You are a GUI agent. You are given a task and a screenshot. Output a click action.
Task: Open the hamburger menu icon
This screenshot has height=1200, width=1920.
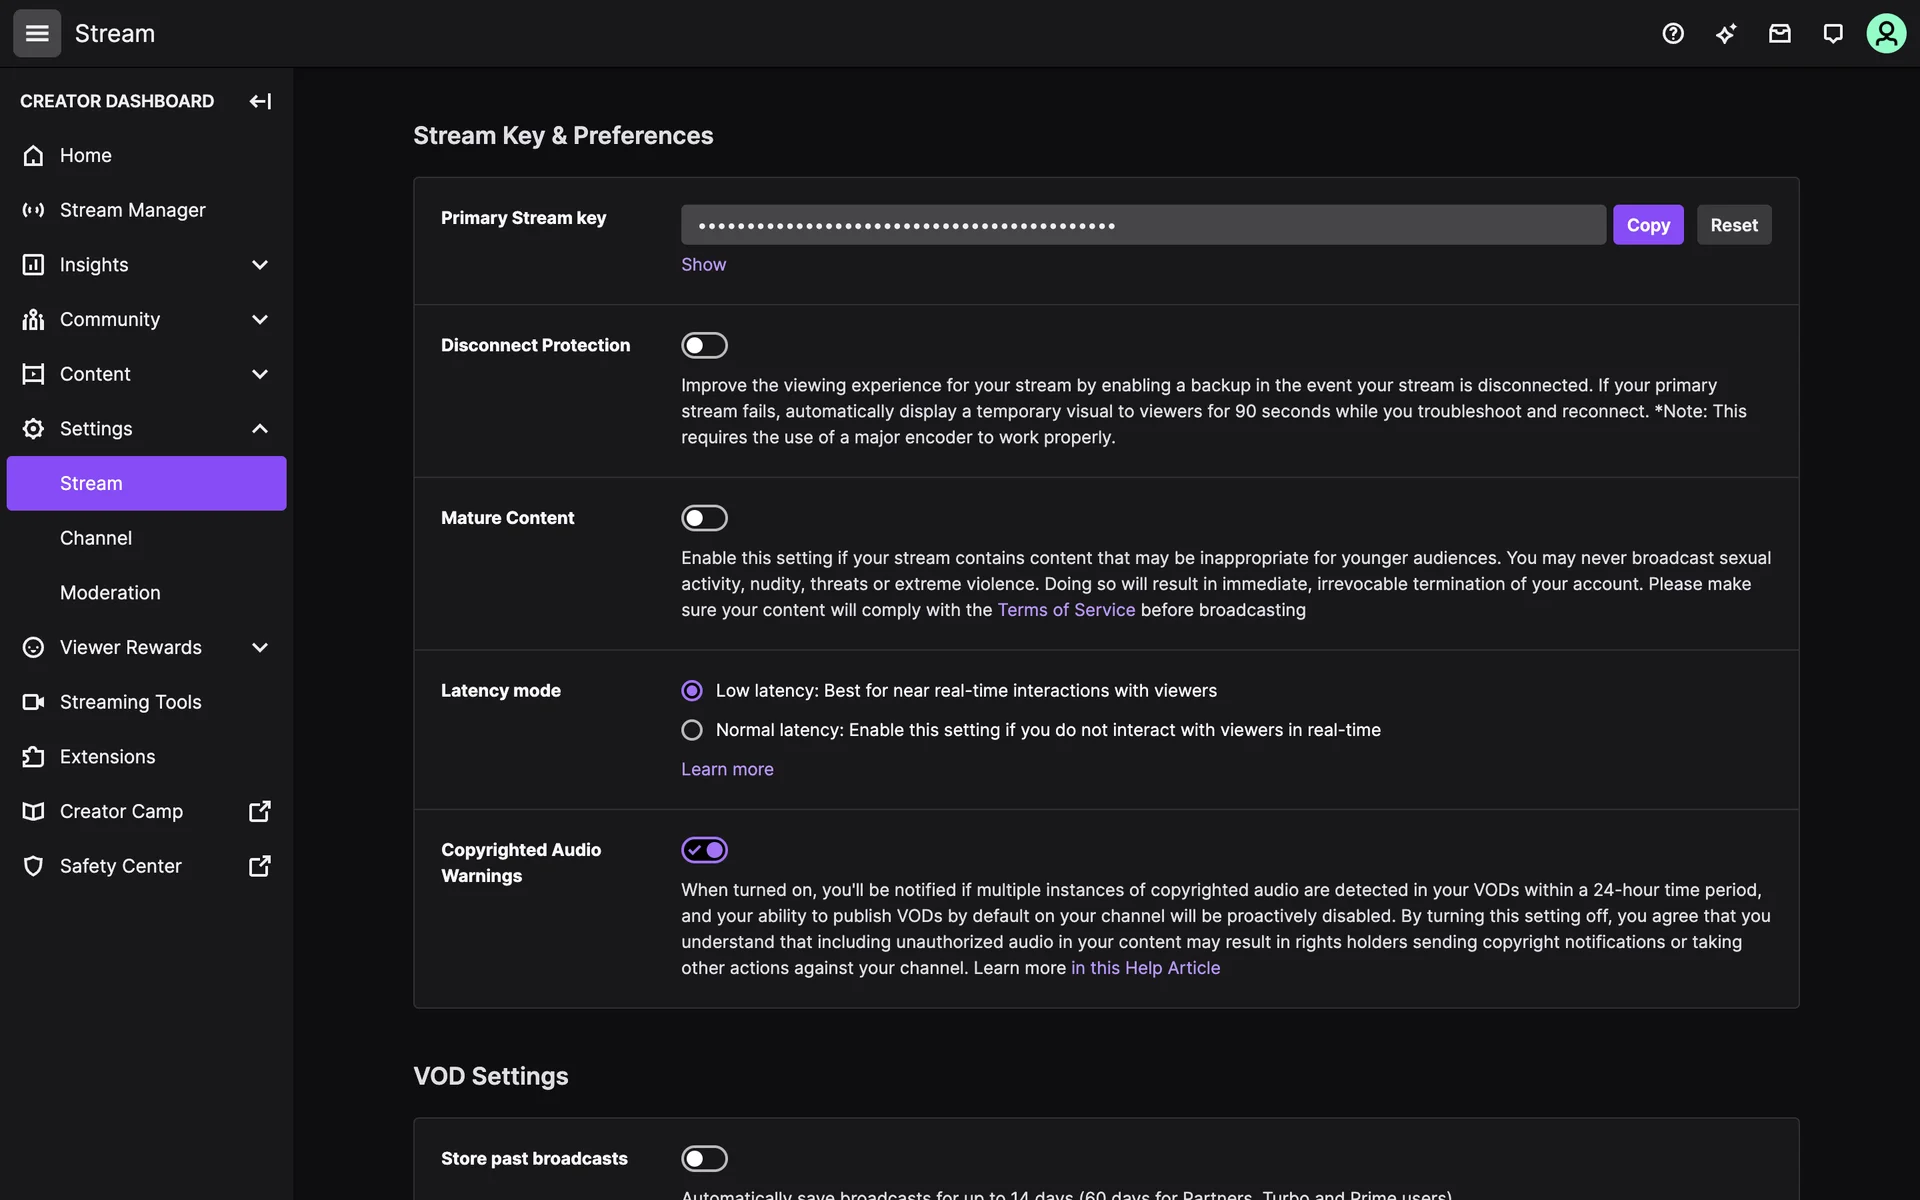point(37,33)
